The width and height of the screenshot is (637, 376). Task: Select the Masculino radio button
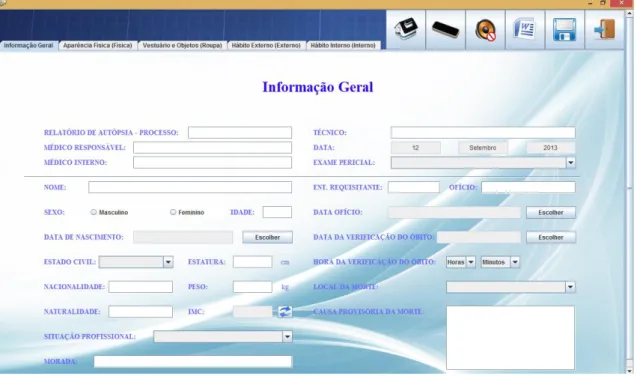pyautogui.click(x=93, y=212)
